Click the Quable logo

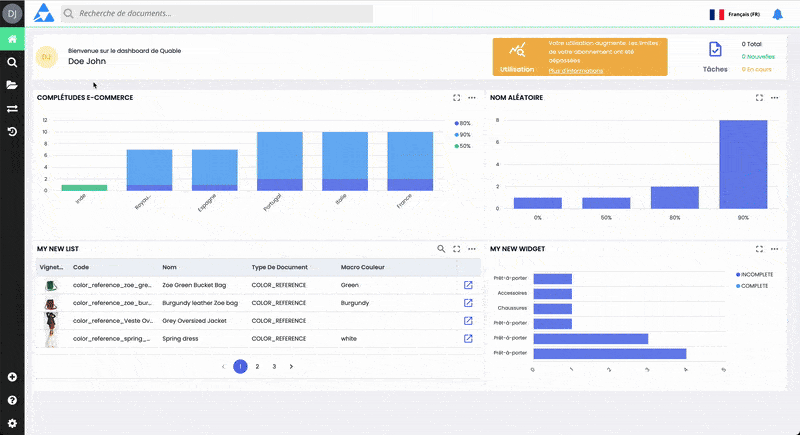[44, 13]
